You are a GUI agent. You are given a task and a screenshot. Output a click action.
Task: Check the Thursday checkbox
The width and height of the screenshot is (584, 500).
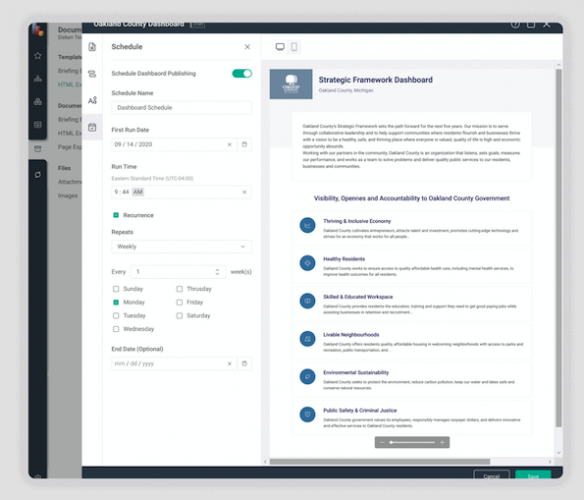pyautogui.click(x=180, y=289)
